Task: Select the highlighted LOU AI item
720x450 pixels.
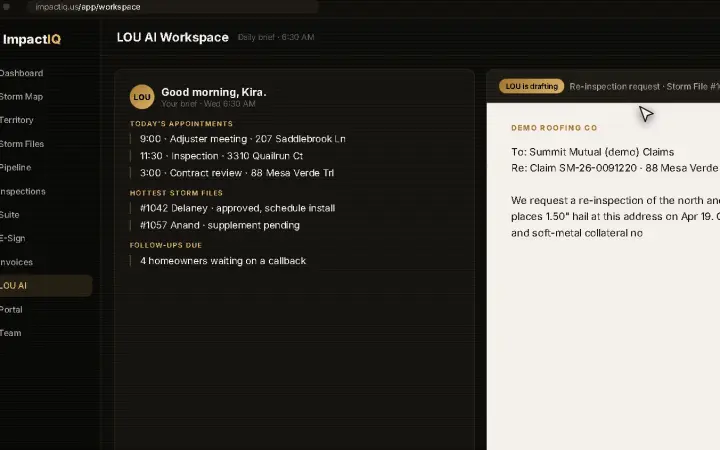Action: [46, 285]
